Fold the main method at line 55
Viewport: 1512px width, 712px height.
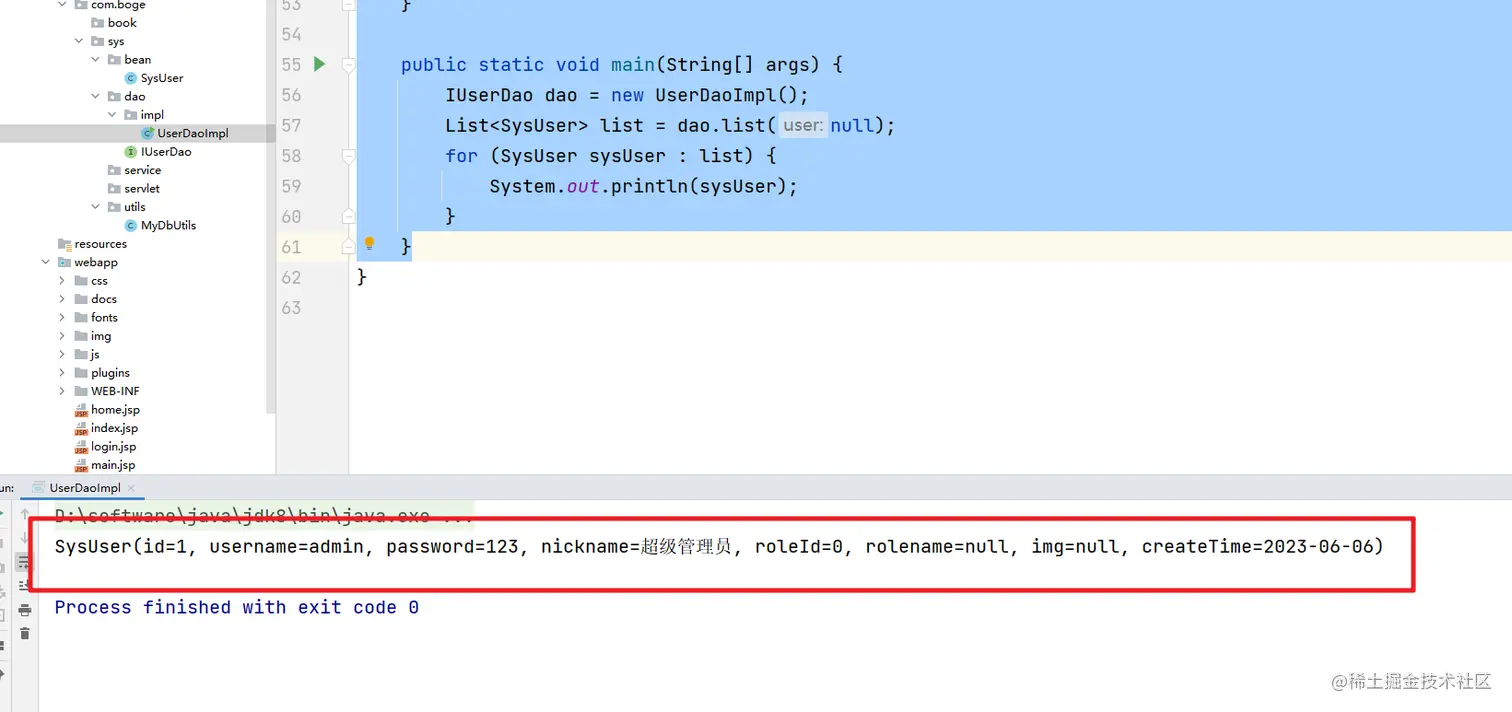pos(349,65)
